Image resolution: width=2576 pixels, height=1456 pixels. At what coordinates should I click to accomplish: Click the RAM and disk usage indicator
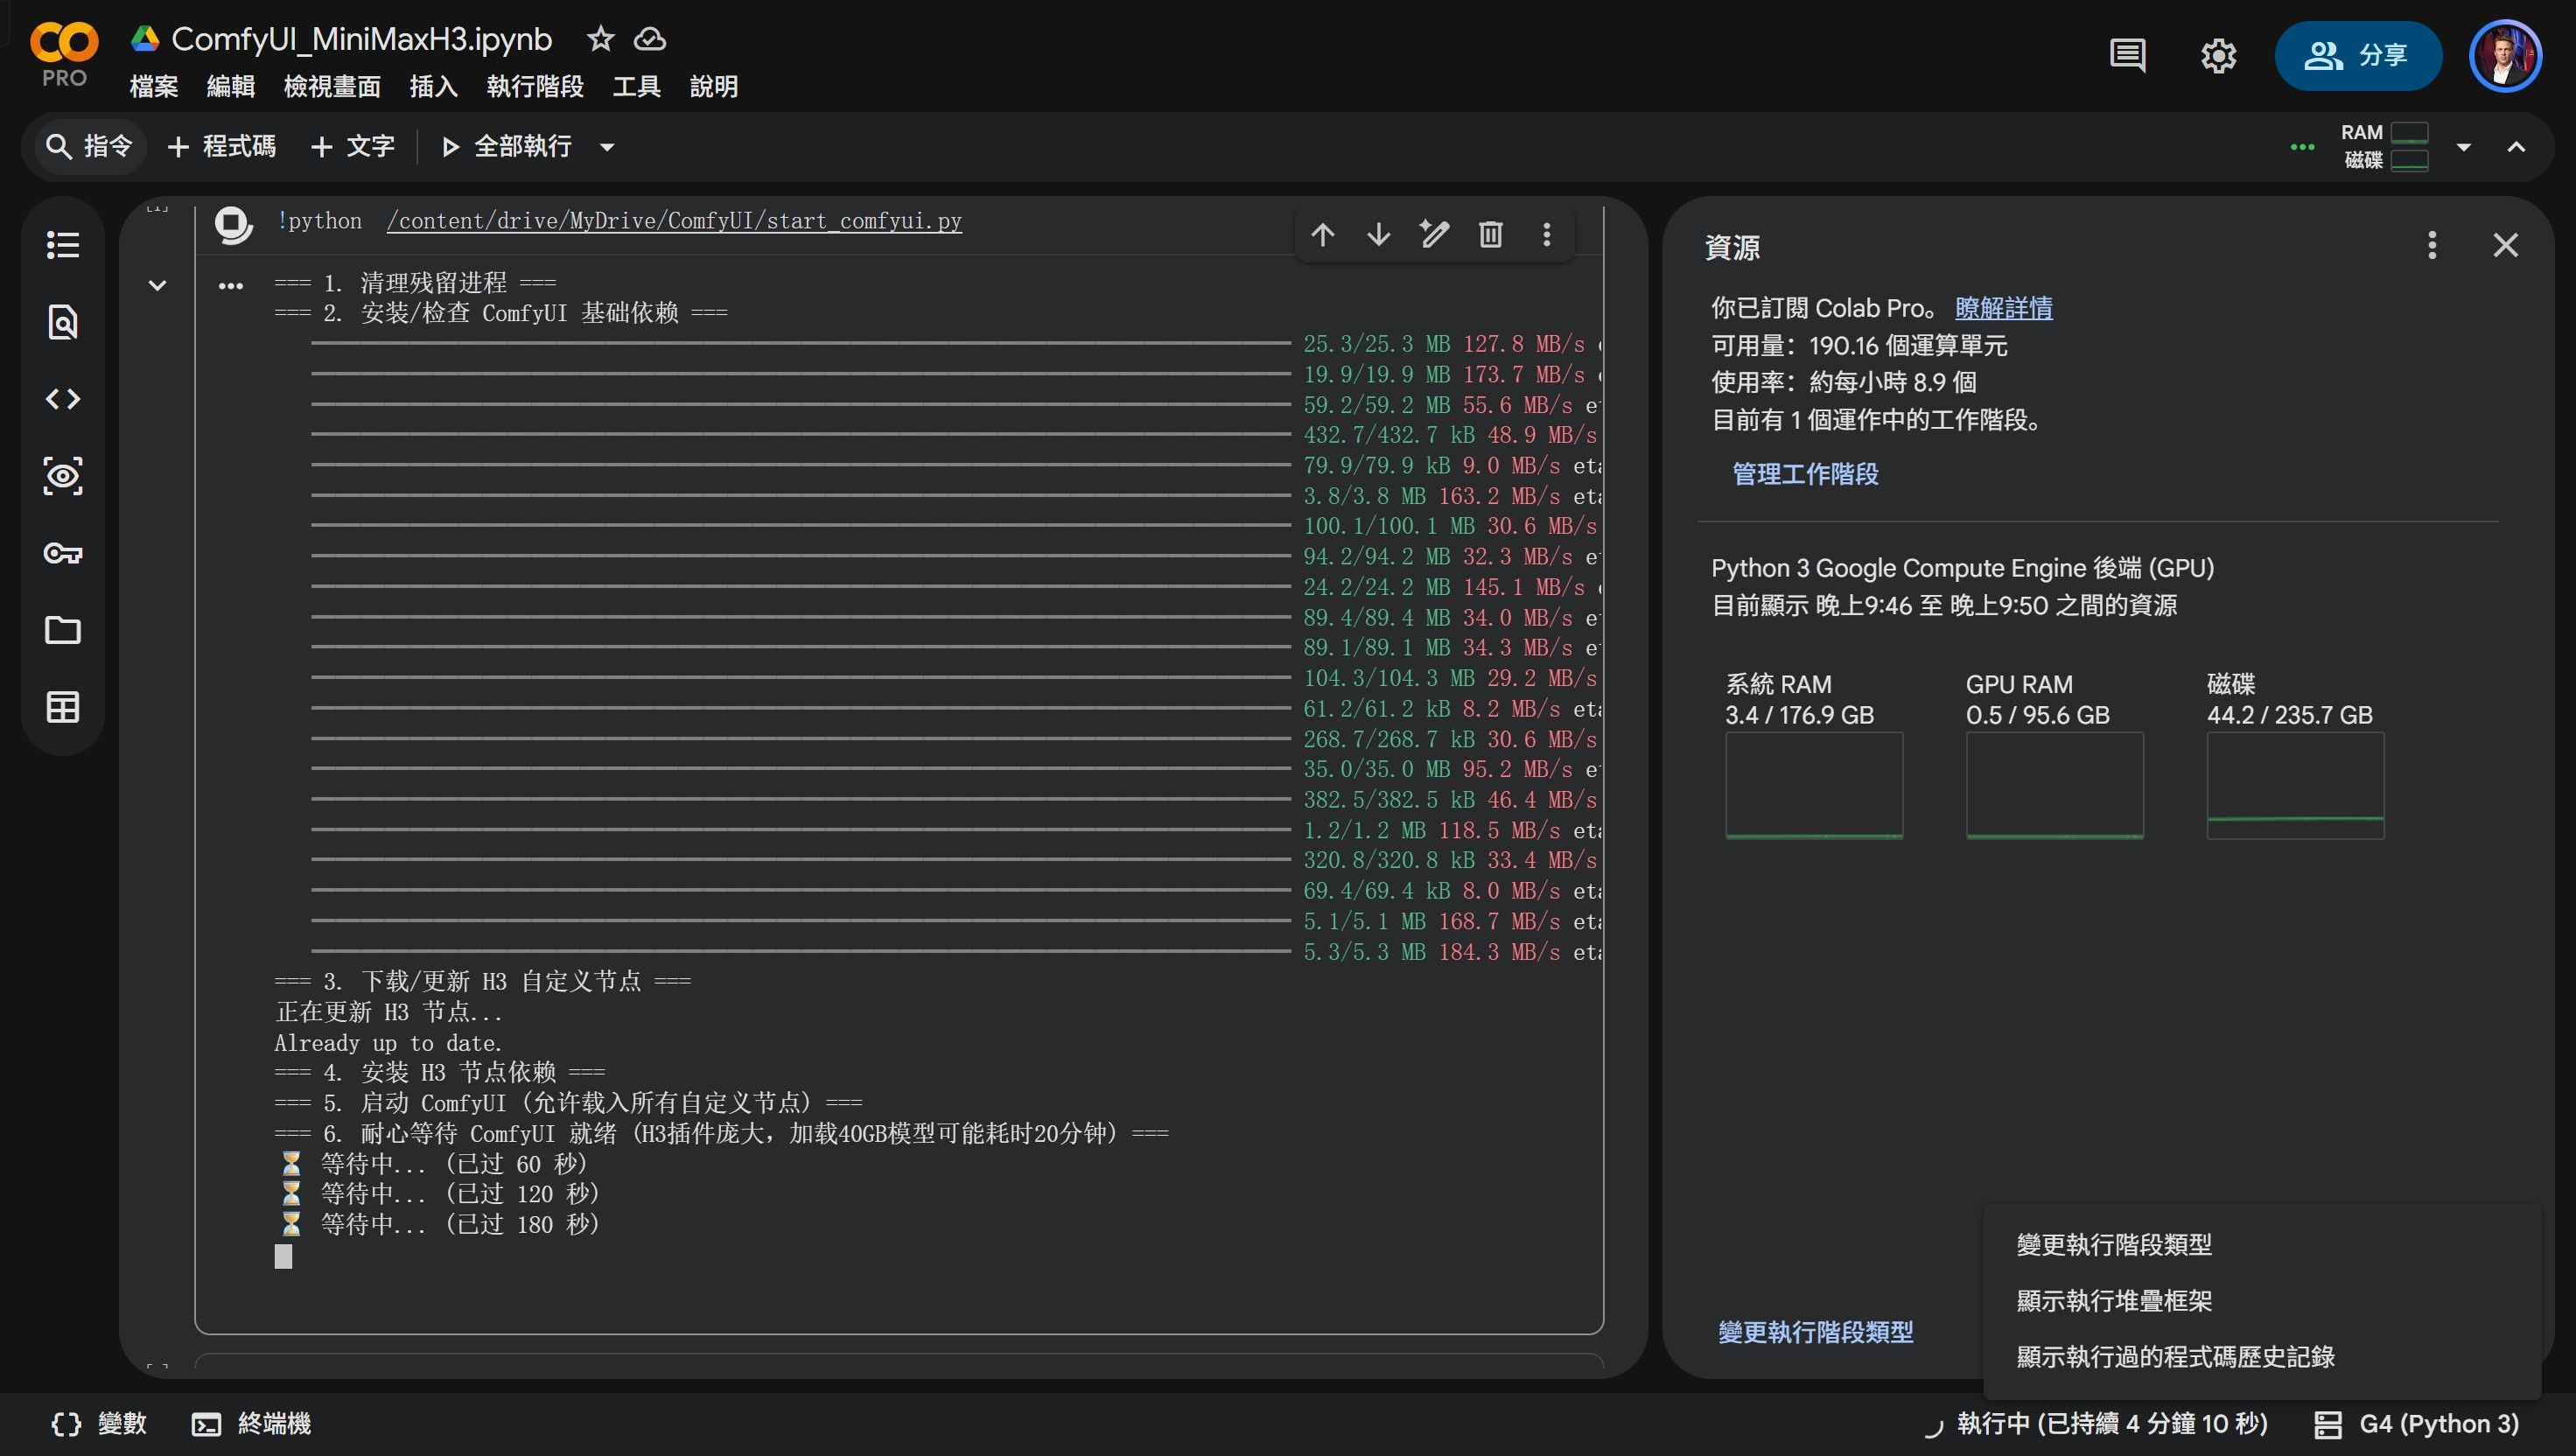2385,146
